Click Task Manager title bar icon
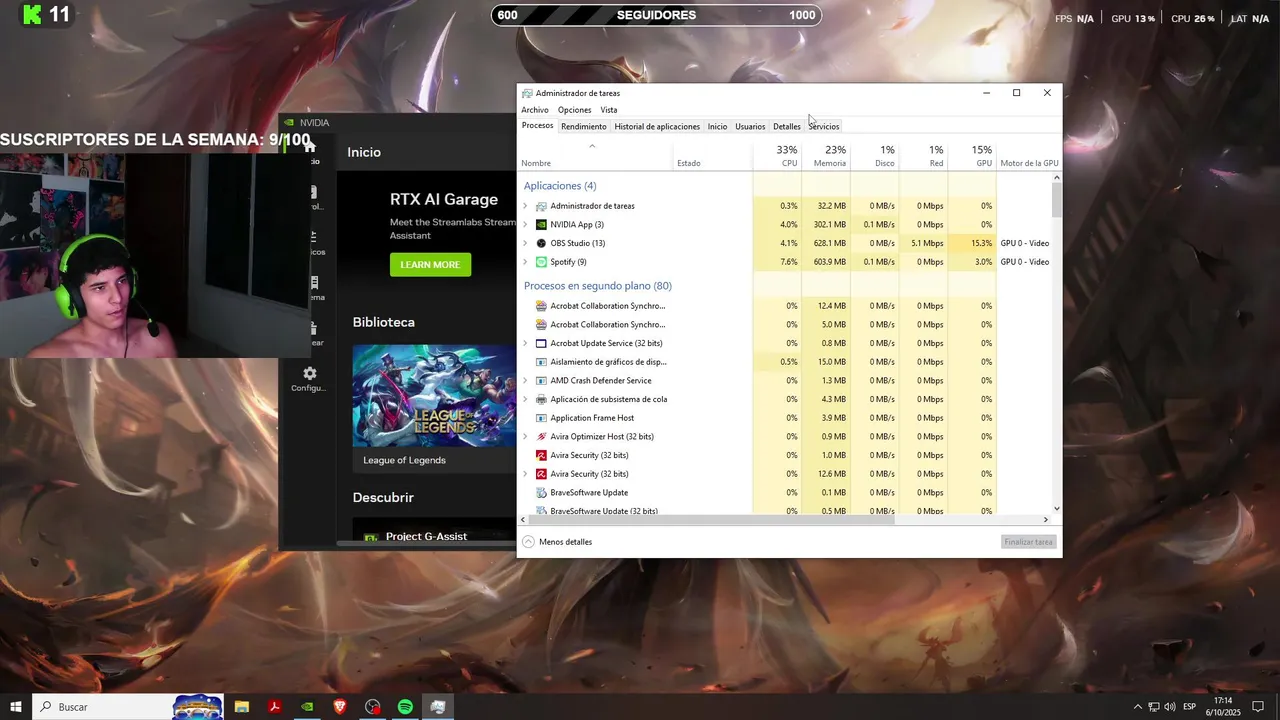This screenshot has width=1280, height=720. point(527,93)
